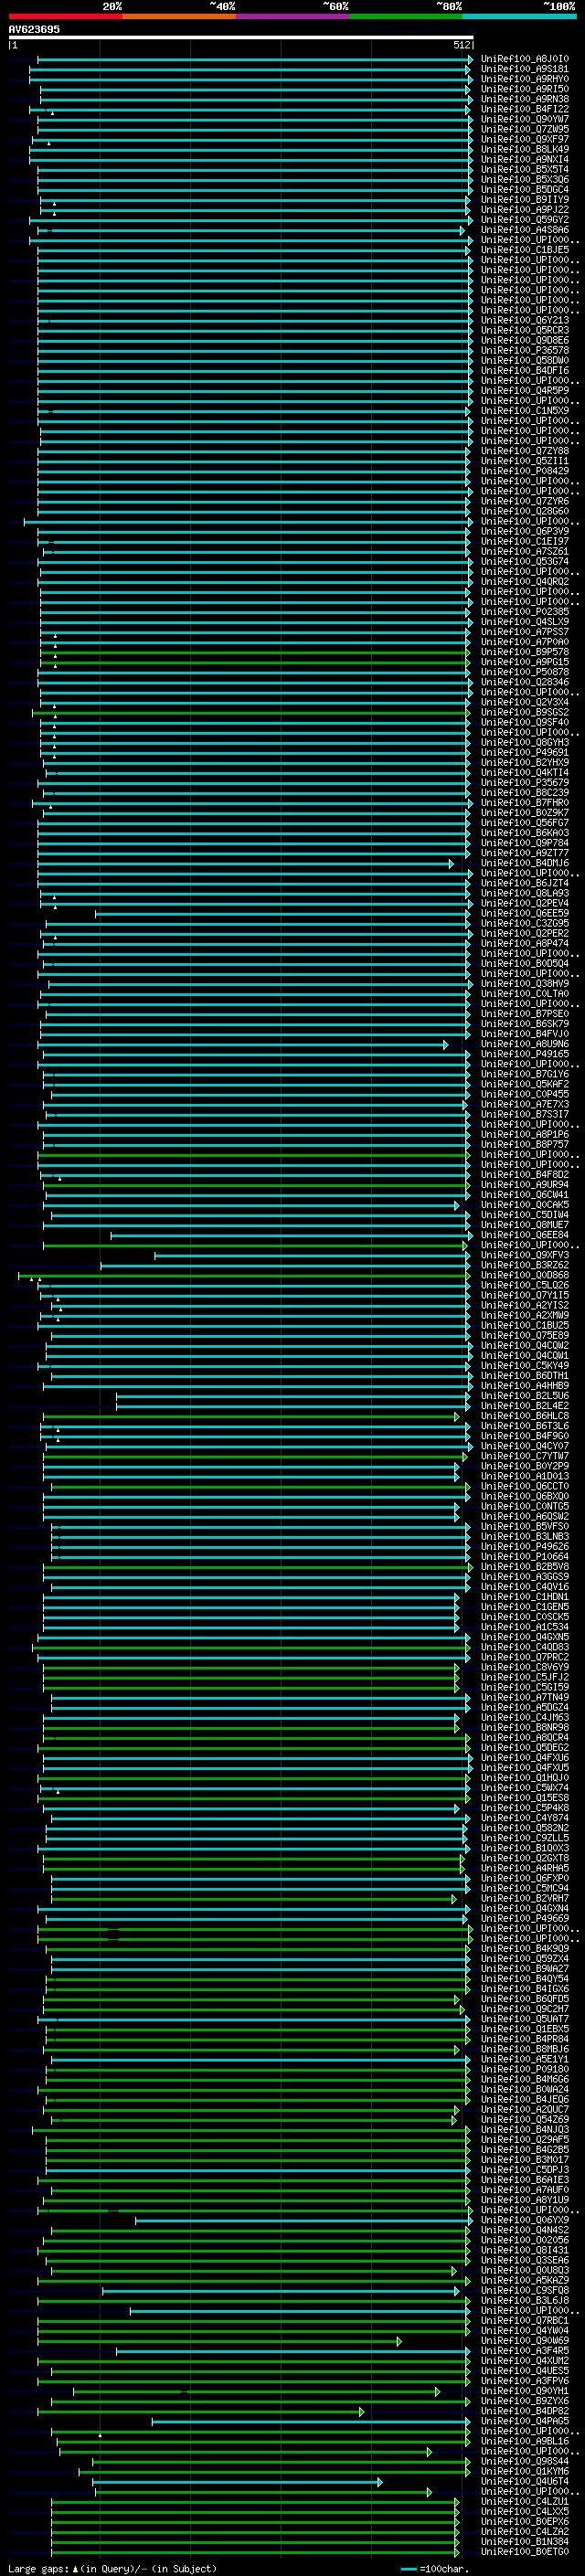
Task: Select hit label UniRef100_B9IIY9
Action: [525, 199]
